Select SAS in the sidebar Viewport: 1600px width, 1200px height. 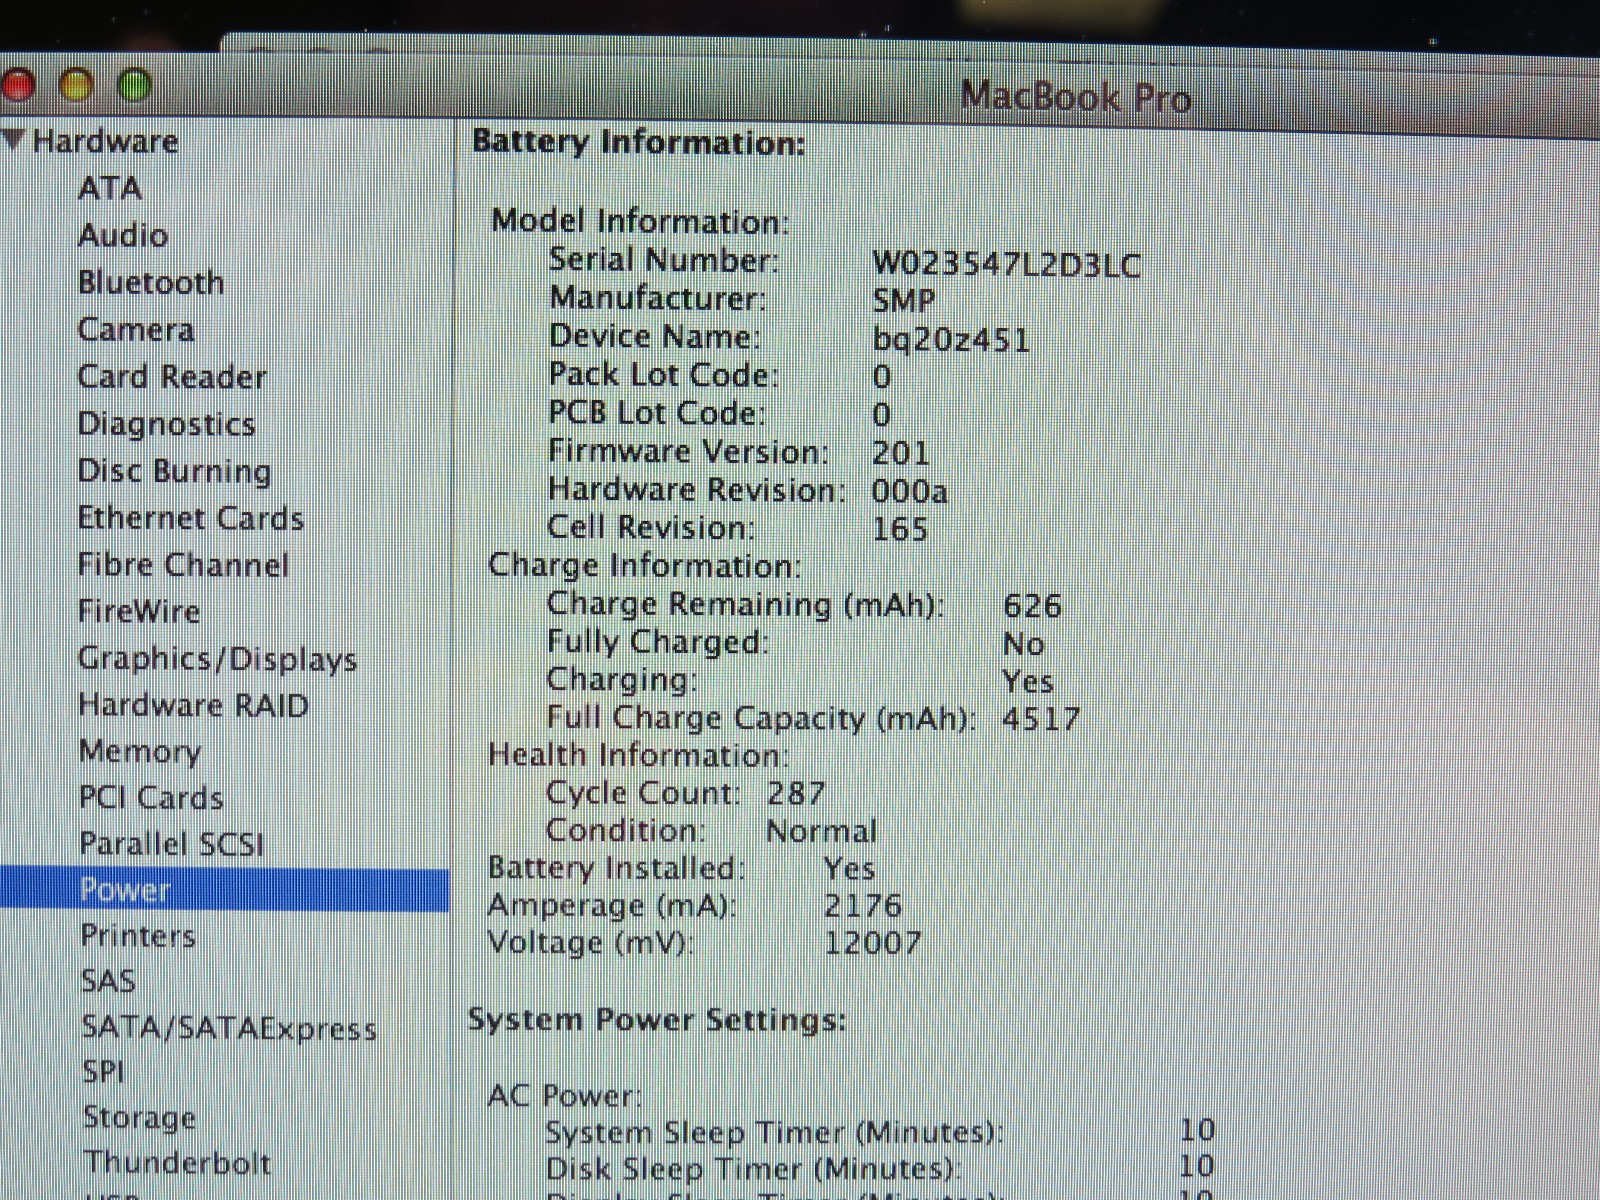pos(108,981)
